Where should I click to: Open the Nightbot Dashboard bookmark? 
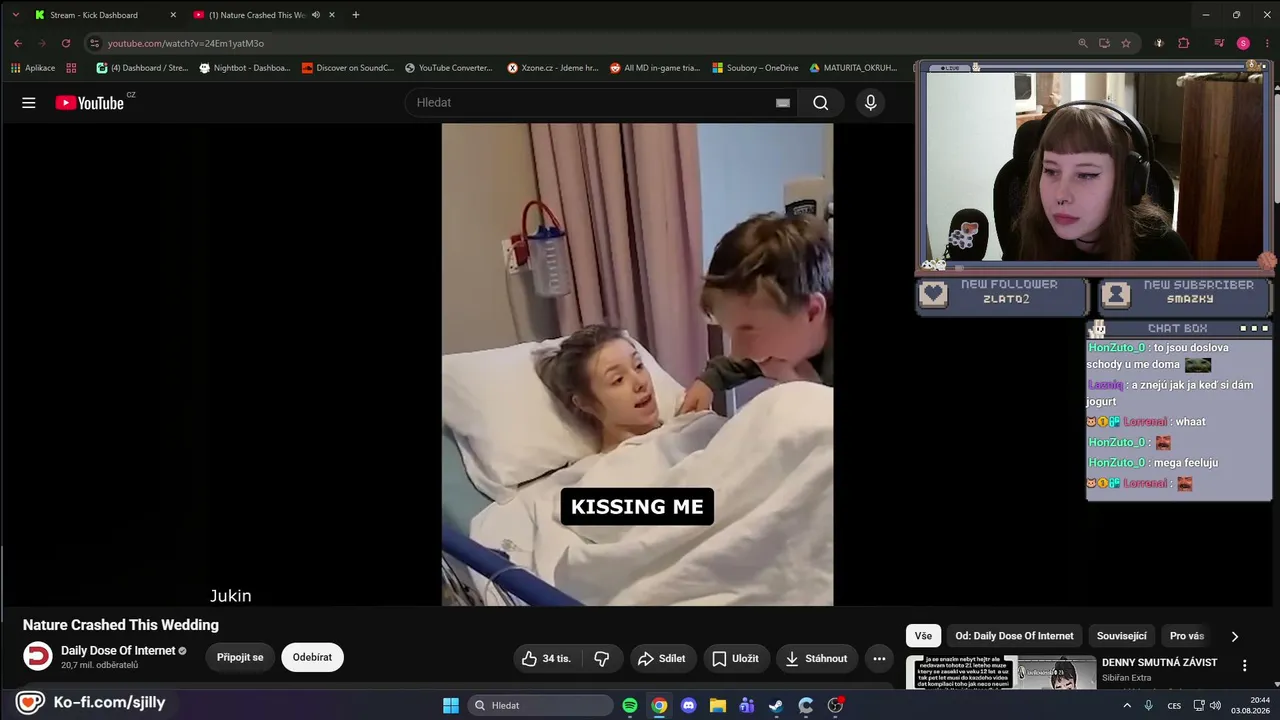tap(245, 68)
